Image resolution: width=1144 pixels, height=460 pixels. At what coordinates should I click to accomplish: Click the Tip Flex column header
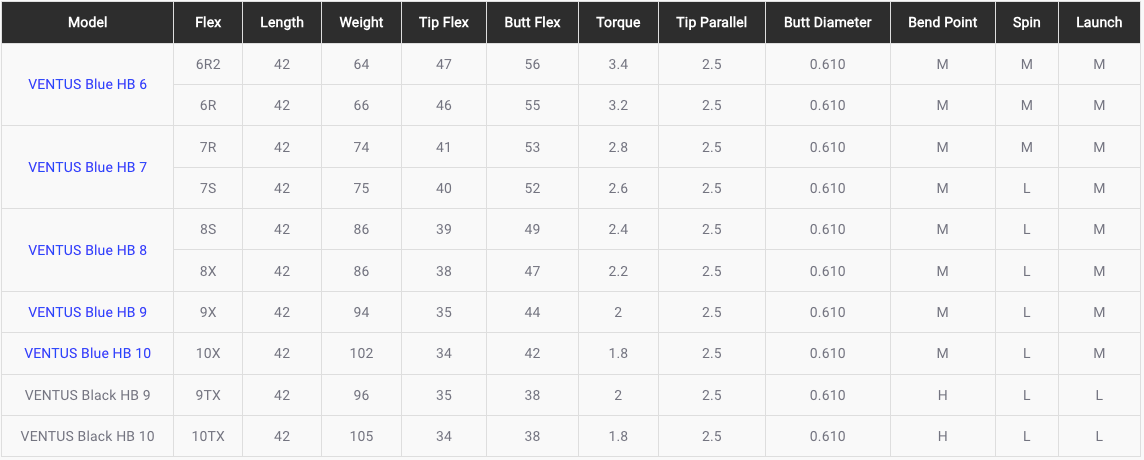point(444,22)
